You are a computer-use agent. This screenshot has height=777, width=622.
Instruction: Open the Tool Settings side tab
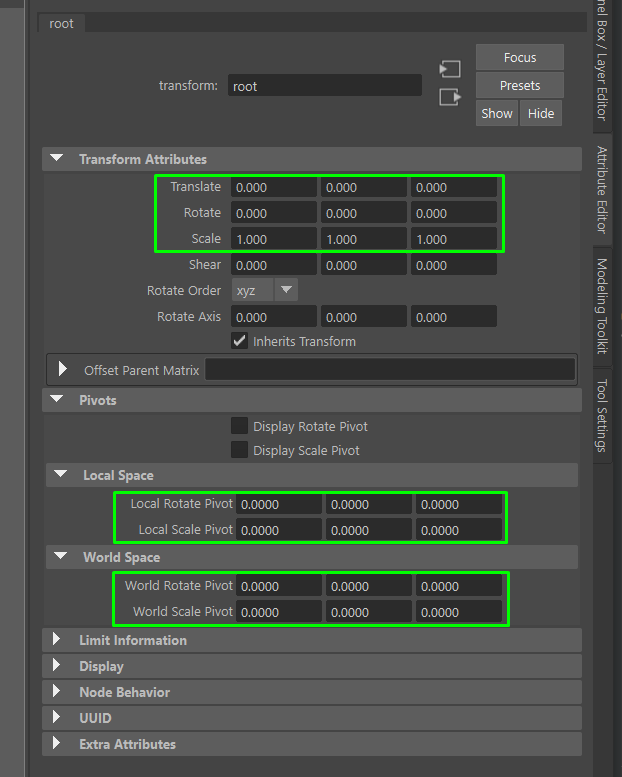pos(602,415)
